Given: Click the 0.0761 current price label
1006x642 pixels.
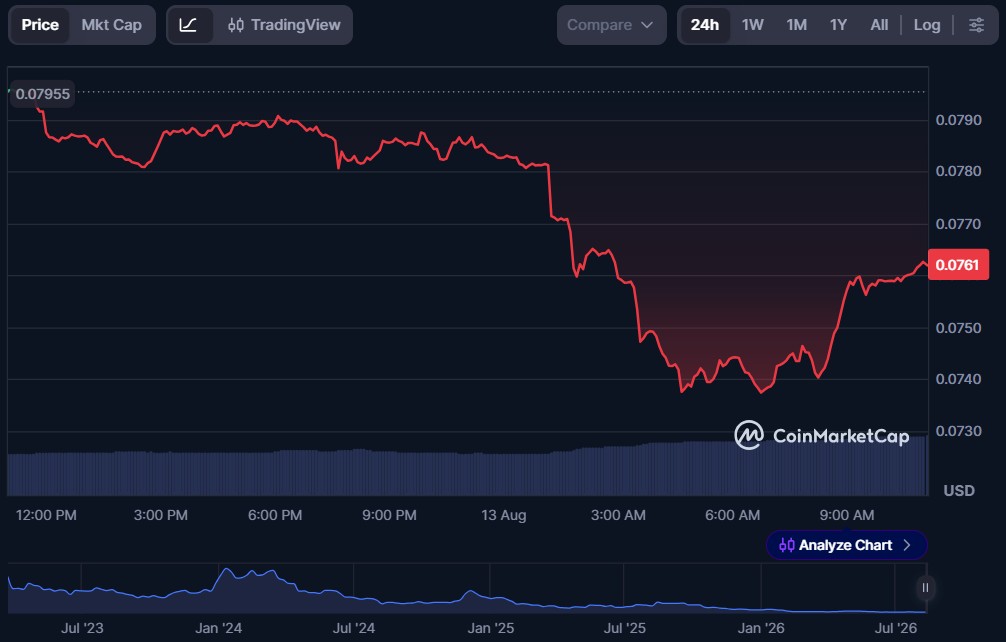Looking at the screenshot, I should (958, 265).
